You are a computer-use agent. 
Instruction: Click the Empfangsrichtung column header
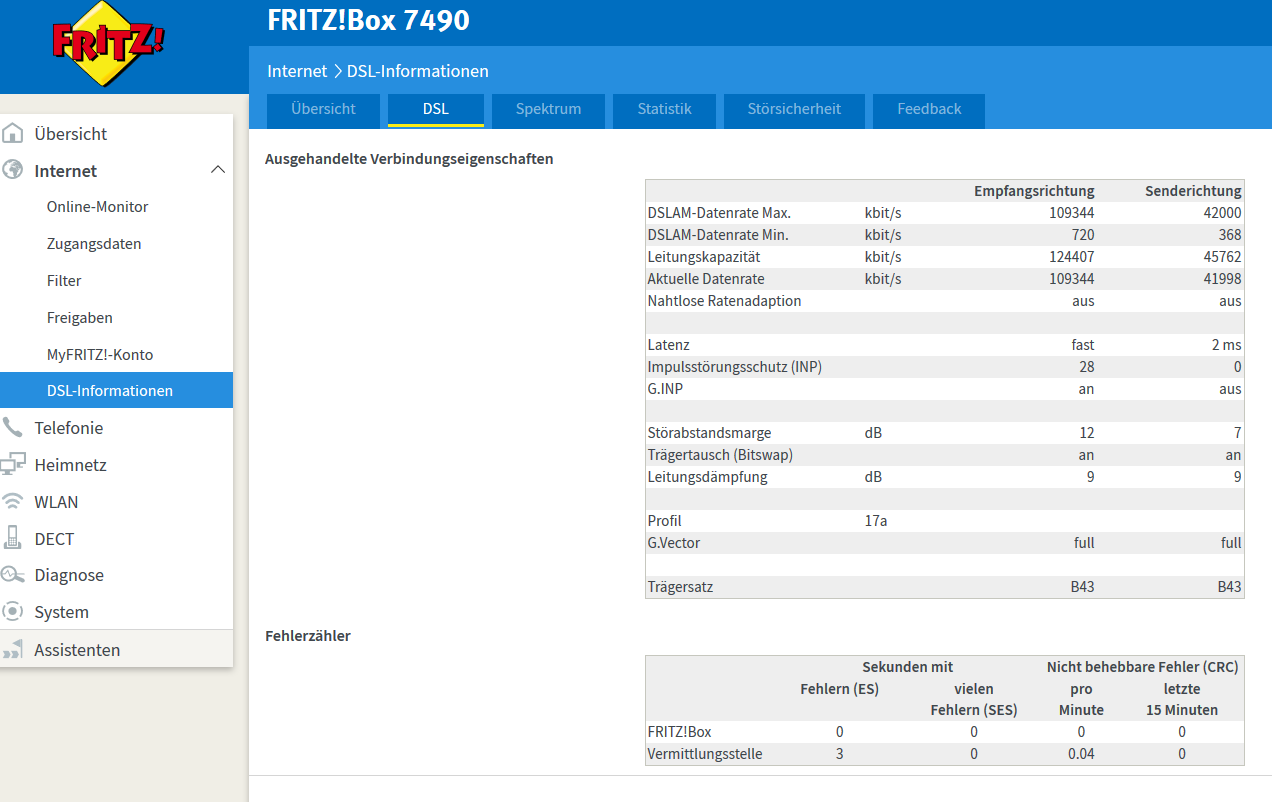click(1034, 191)
